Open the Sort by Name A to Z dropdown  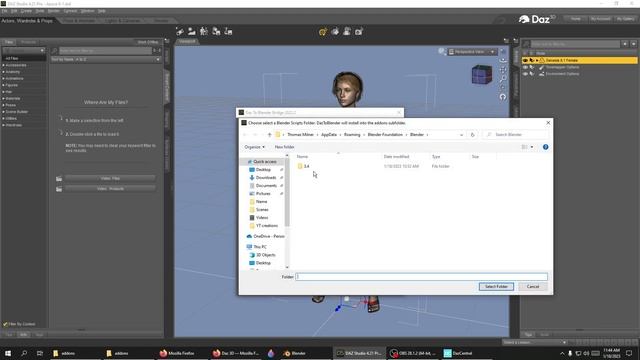[x=106, y=60]
